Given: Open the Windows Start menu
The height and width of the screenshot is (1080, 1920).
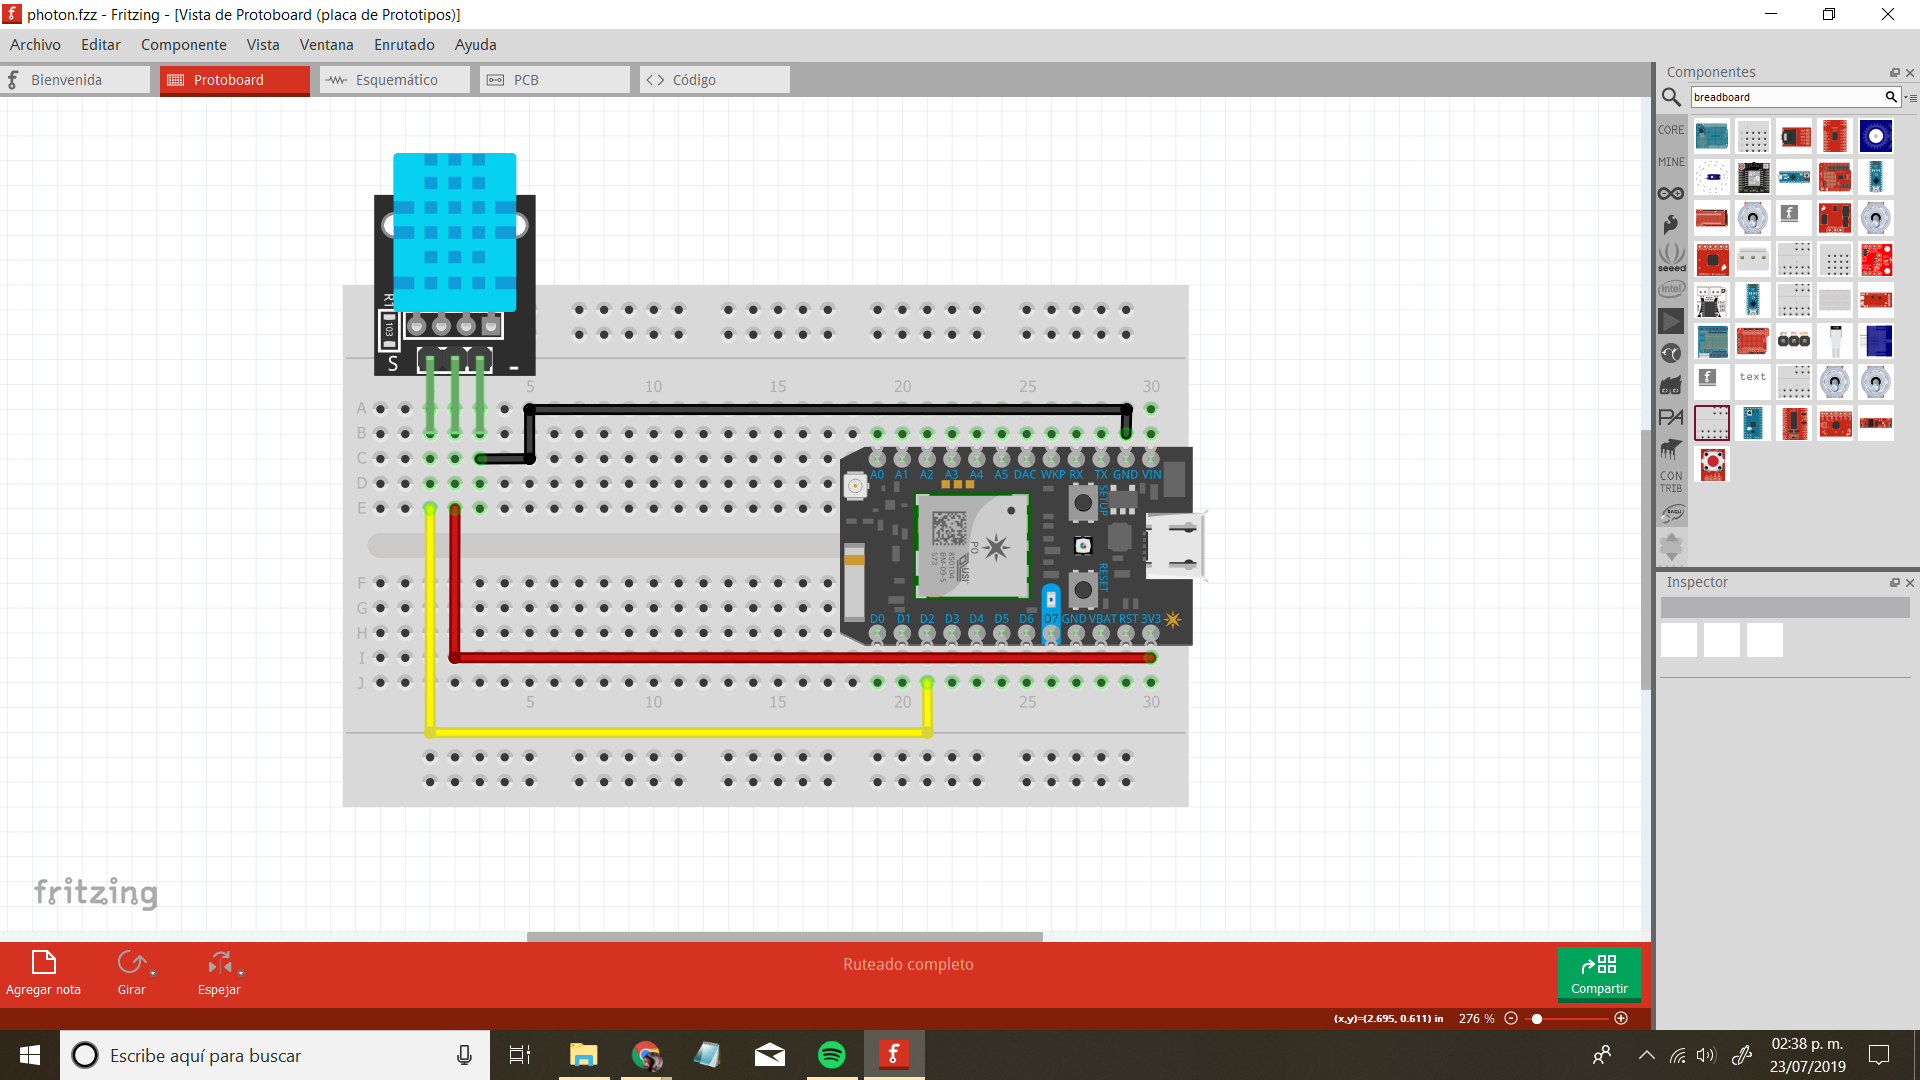Looking at the screenshot, I should coord(29,1055).
